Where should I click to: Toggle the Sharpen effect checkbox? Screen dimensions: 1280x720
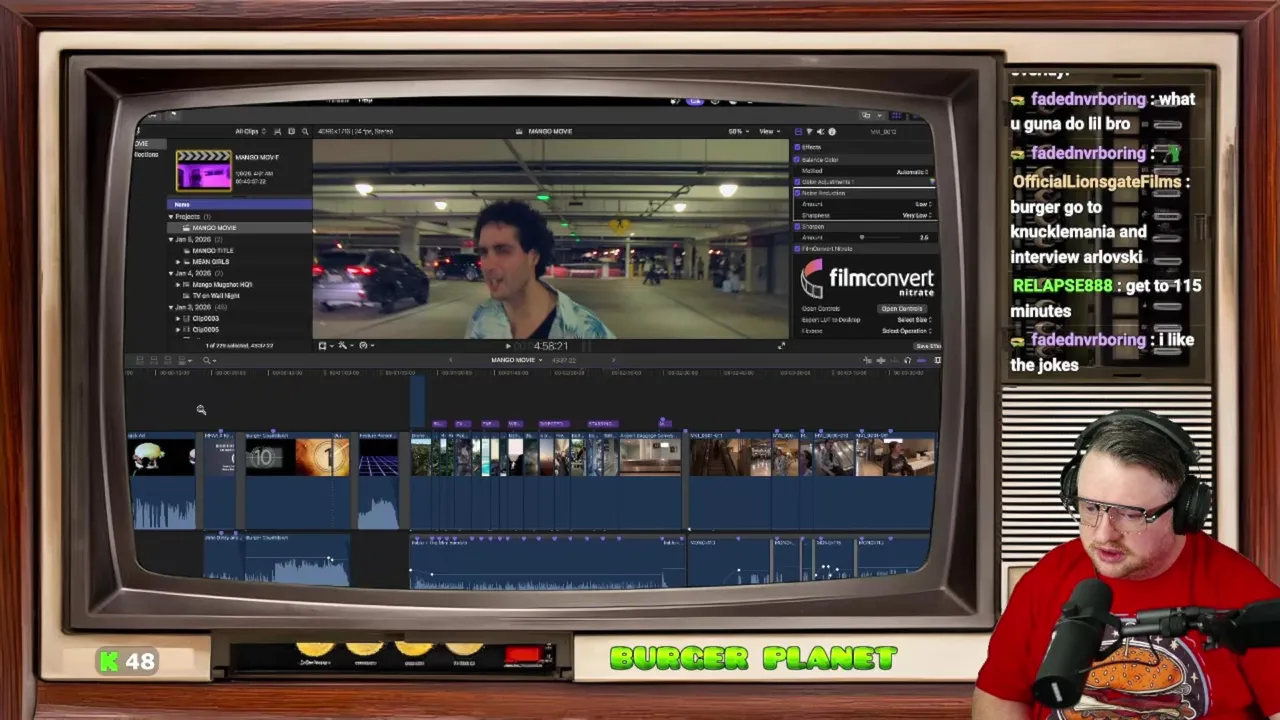797,227
